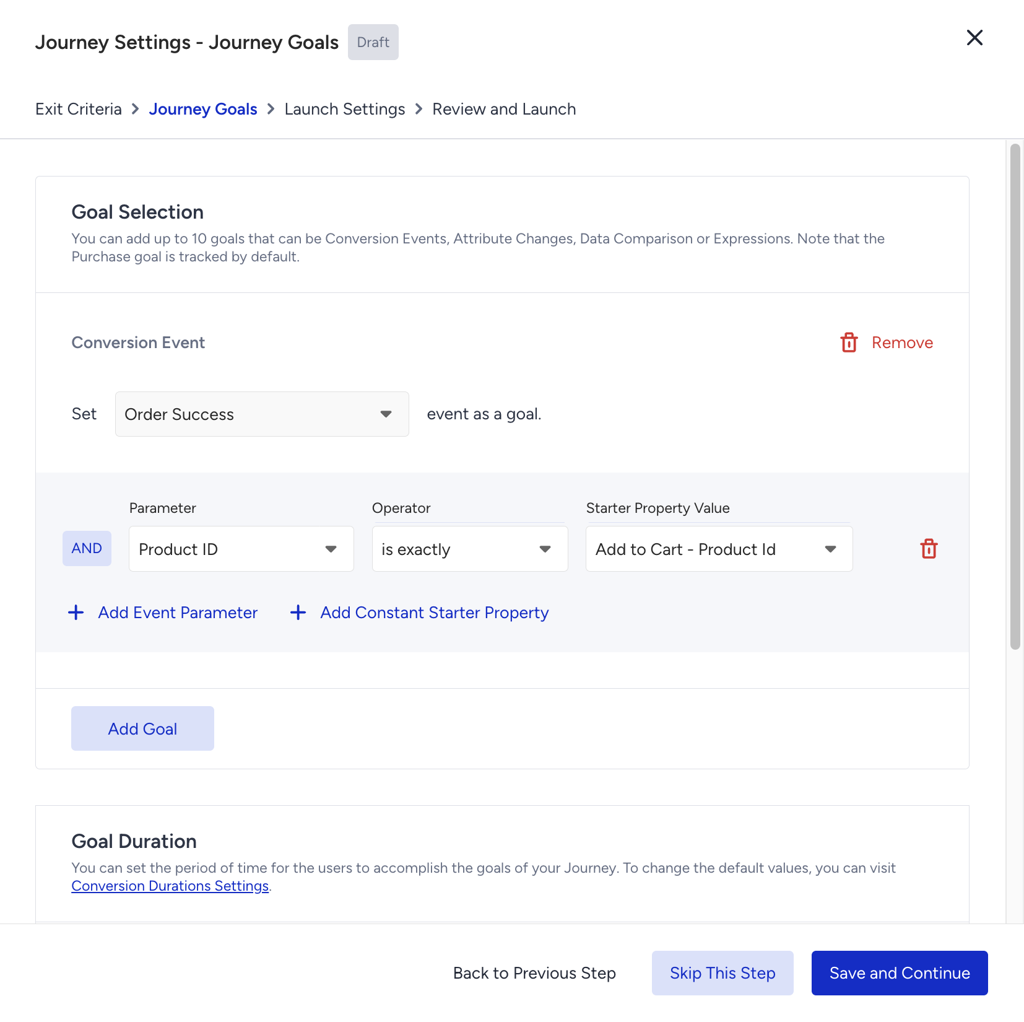This screenshot has height=1022, width=1024.
Task: Open Conversion Durations Settings link
Action: 170,886
